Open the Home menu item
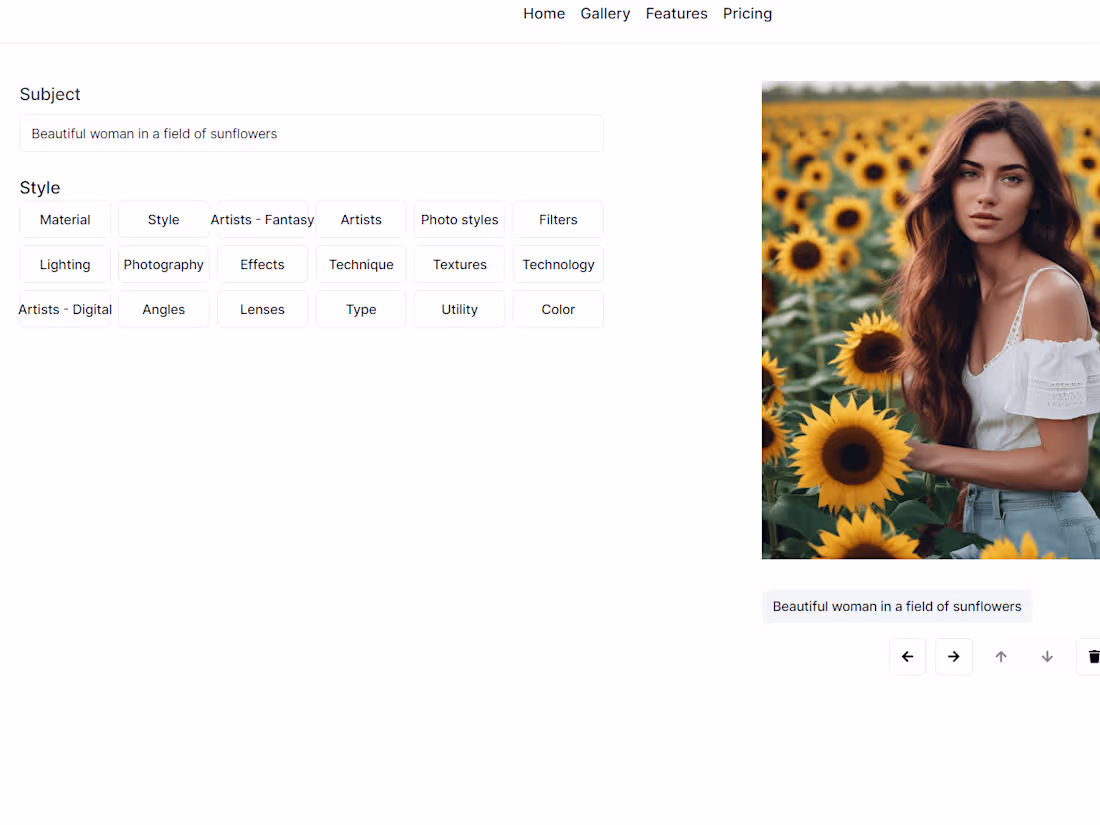This screenshot has height=825, width=1100. [x=544, y=13]
